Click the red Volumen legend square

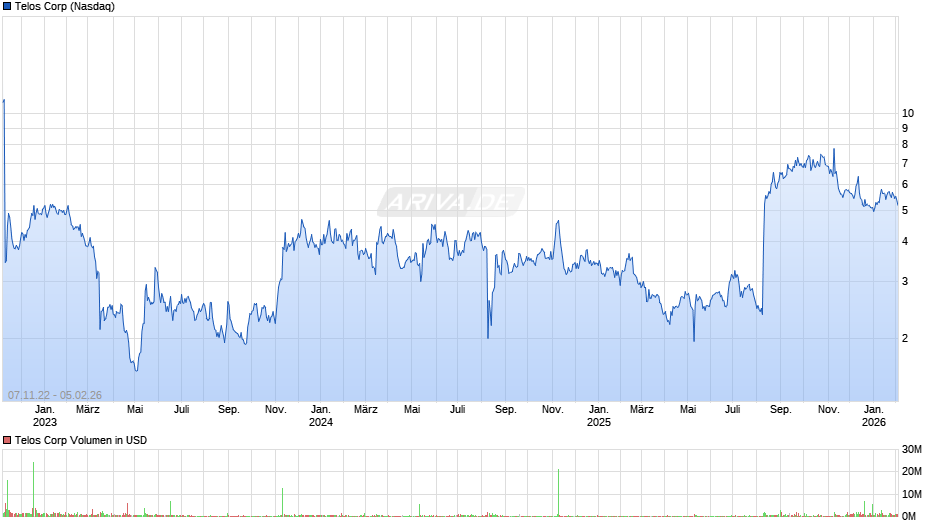pyautogui.click(x=7, y=440)
